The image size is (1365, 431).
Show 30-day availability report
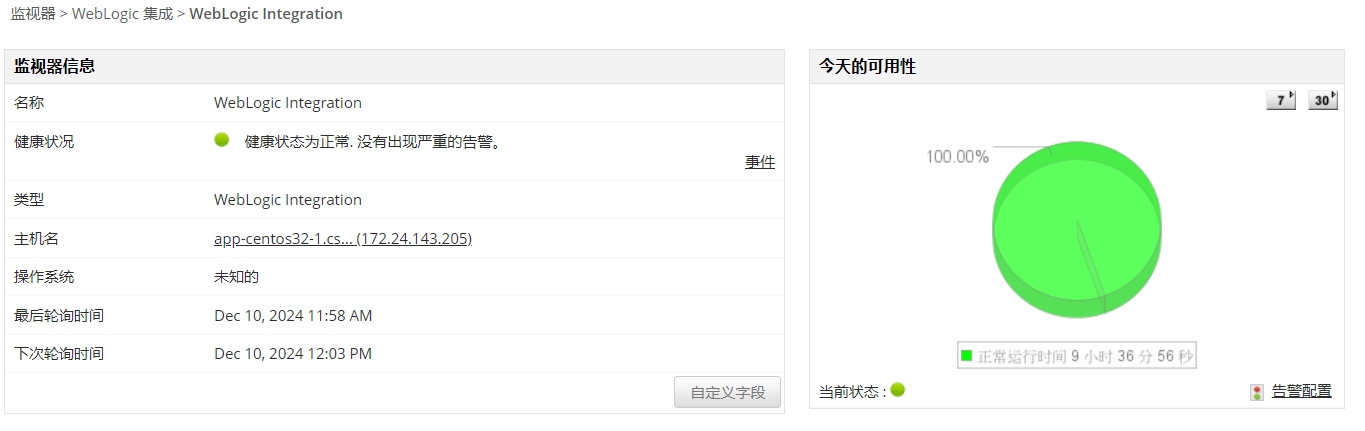tap(1322, 100)
